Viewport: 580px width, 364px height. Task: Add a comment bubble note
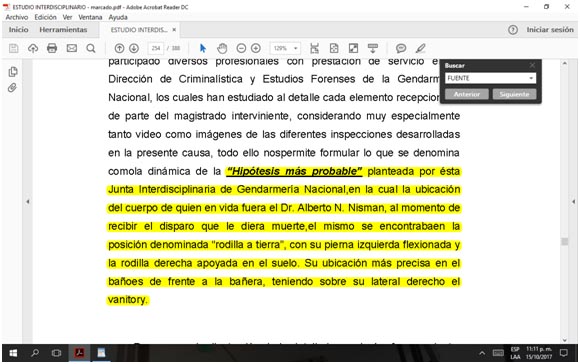point(401,48)
